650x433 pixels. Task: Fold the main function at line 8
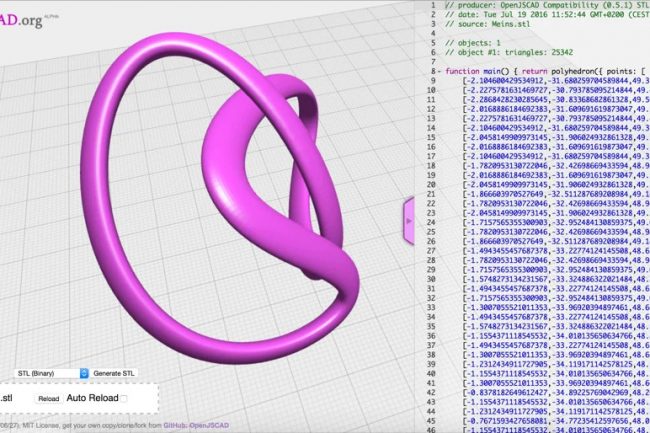coord(437,73)
